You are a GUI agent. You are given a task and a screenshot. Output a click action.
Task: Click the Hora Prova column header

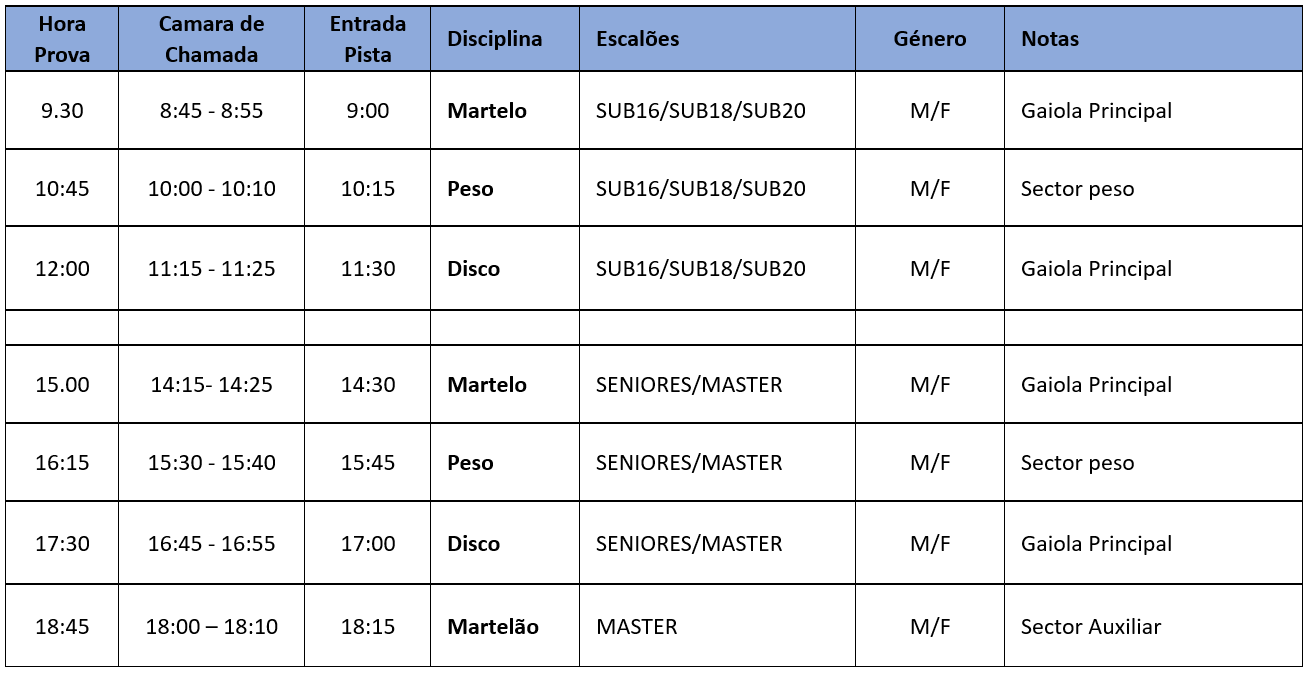click(62, 39)
